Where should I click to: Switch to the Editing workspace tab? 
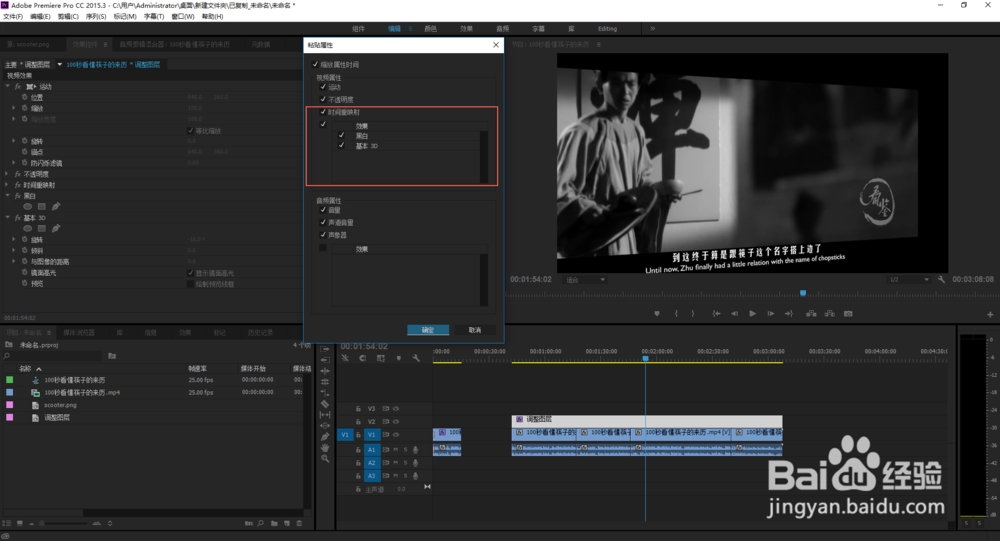pos(607,29)
